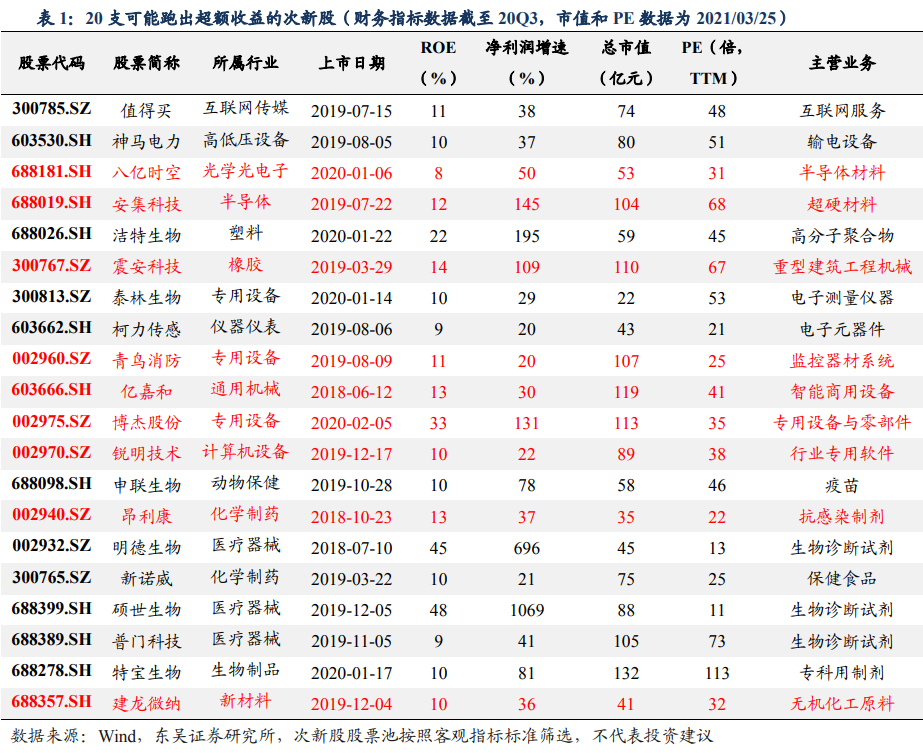Click the 上市日期 column header
Screen dimensions: 923x753
click(351, 63)
